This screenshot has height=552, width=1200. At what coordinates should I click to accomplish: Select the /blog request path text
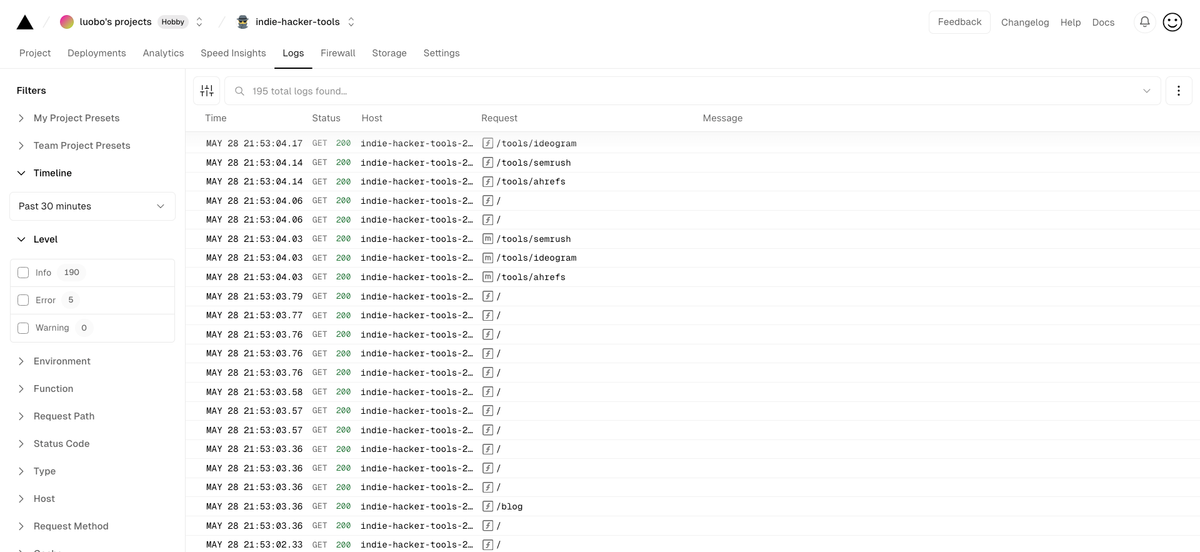click(x=510, y=506)
